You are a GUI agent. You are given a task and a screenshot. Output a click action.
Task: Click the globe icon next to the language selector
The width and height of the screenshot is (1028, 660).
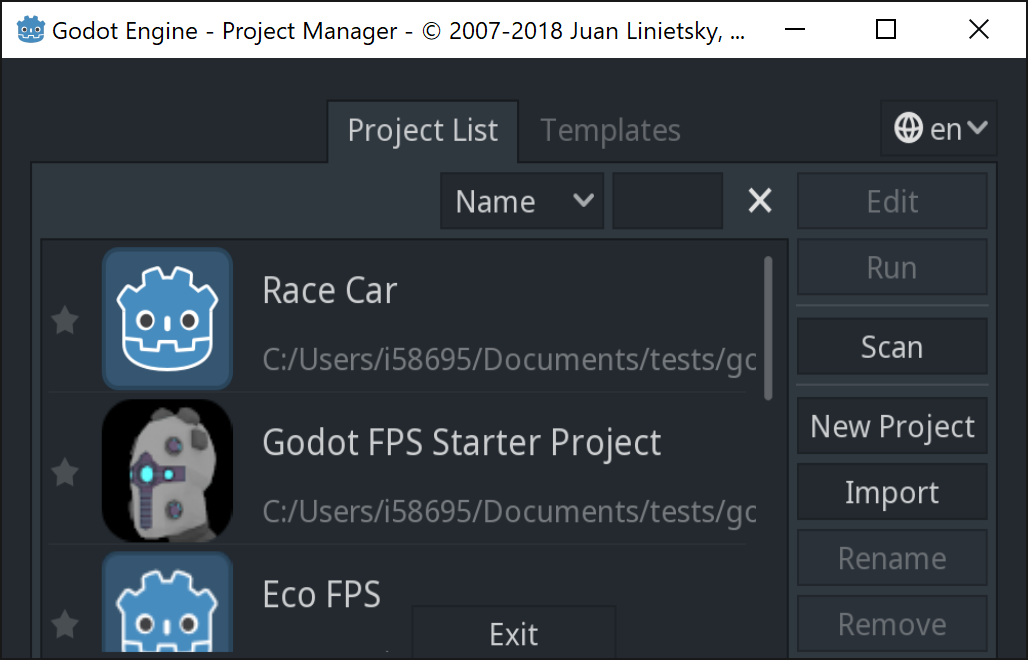[x=910, y=128]
